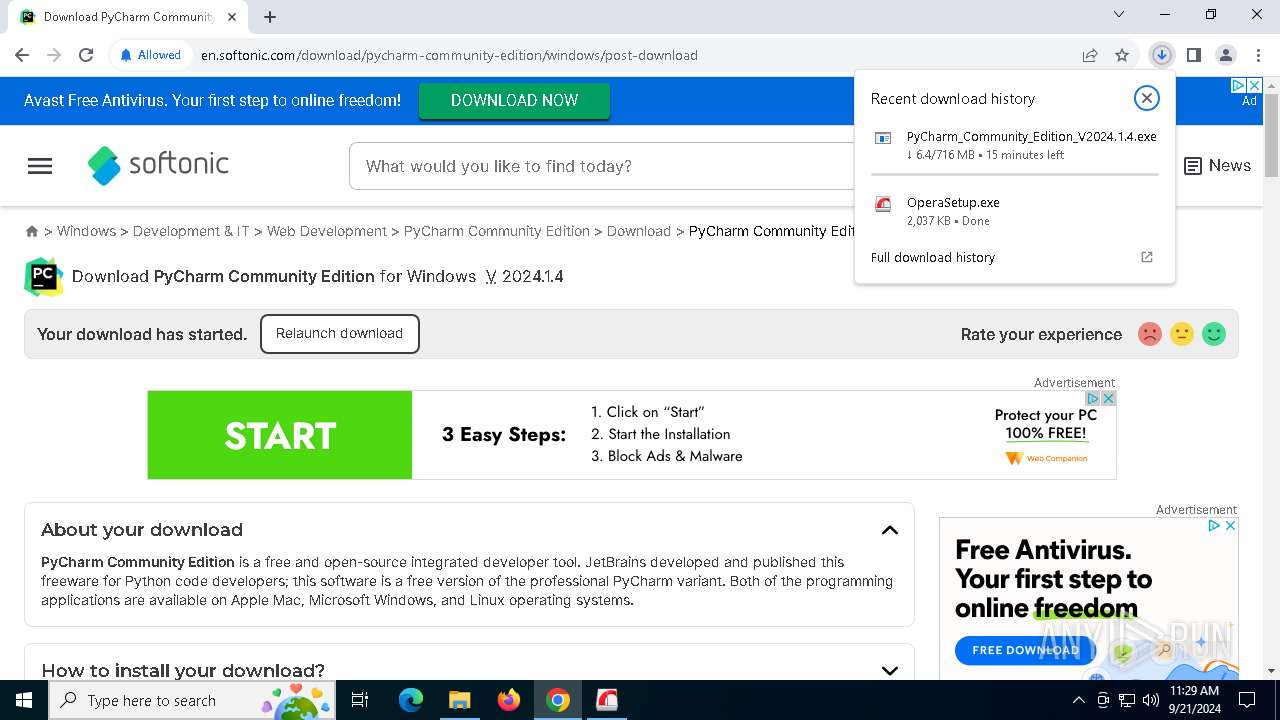Open the Softonic hamburger menu
1280x720 pixels.
click(x=40, y=166)
